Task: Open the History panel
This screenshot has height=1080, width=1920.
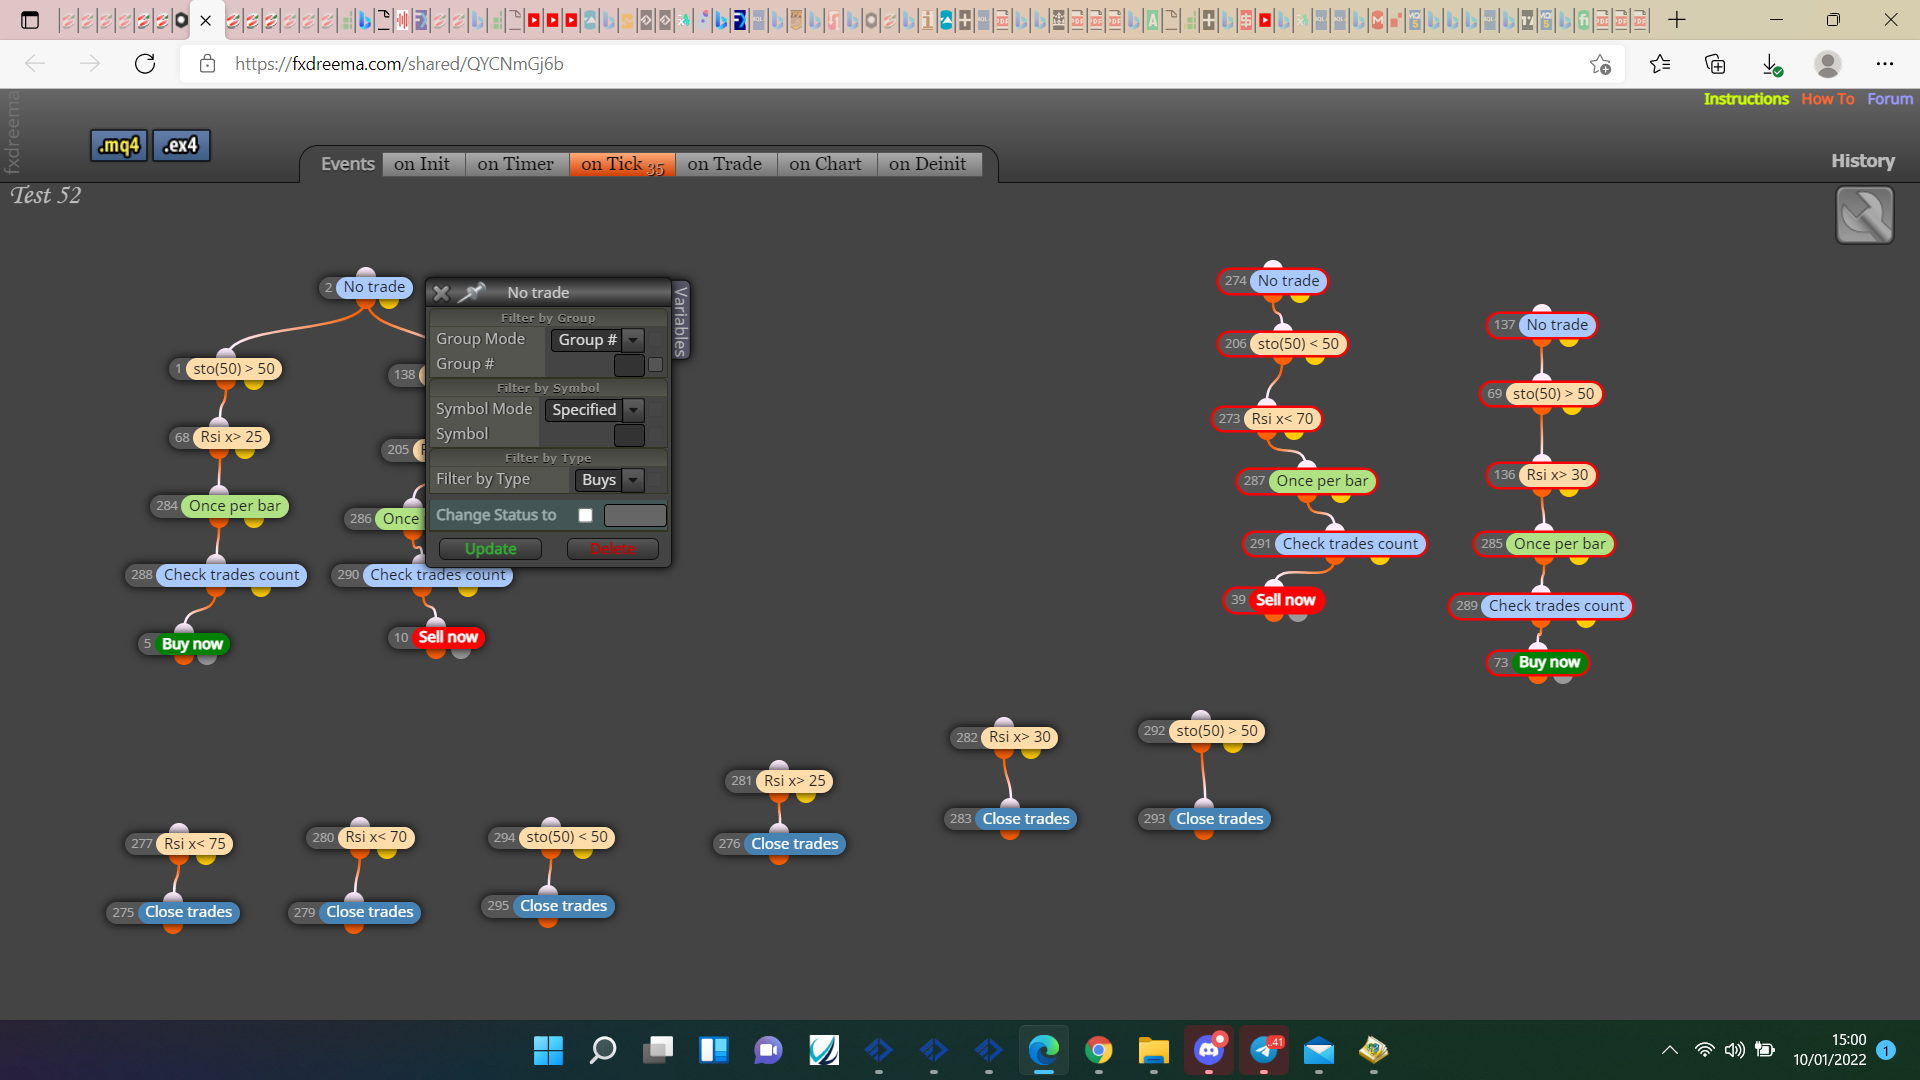Action: click(x=1863, y=161)
